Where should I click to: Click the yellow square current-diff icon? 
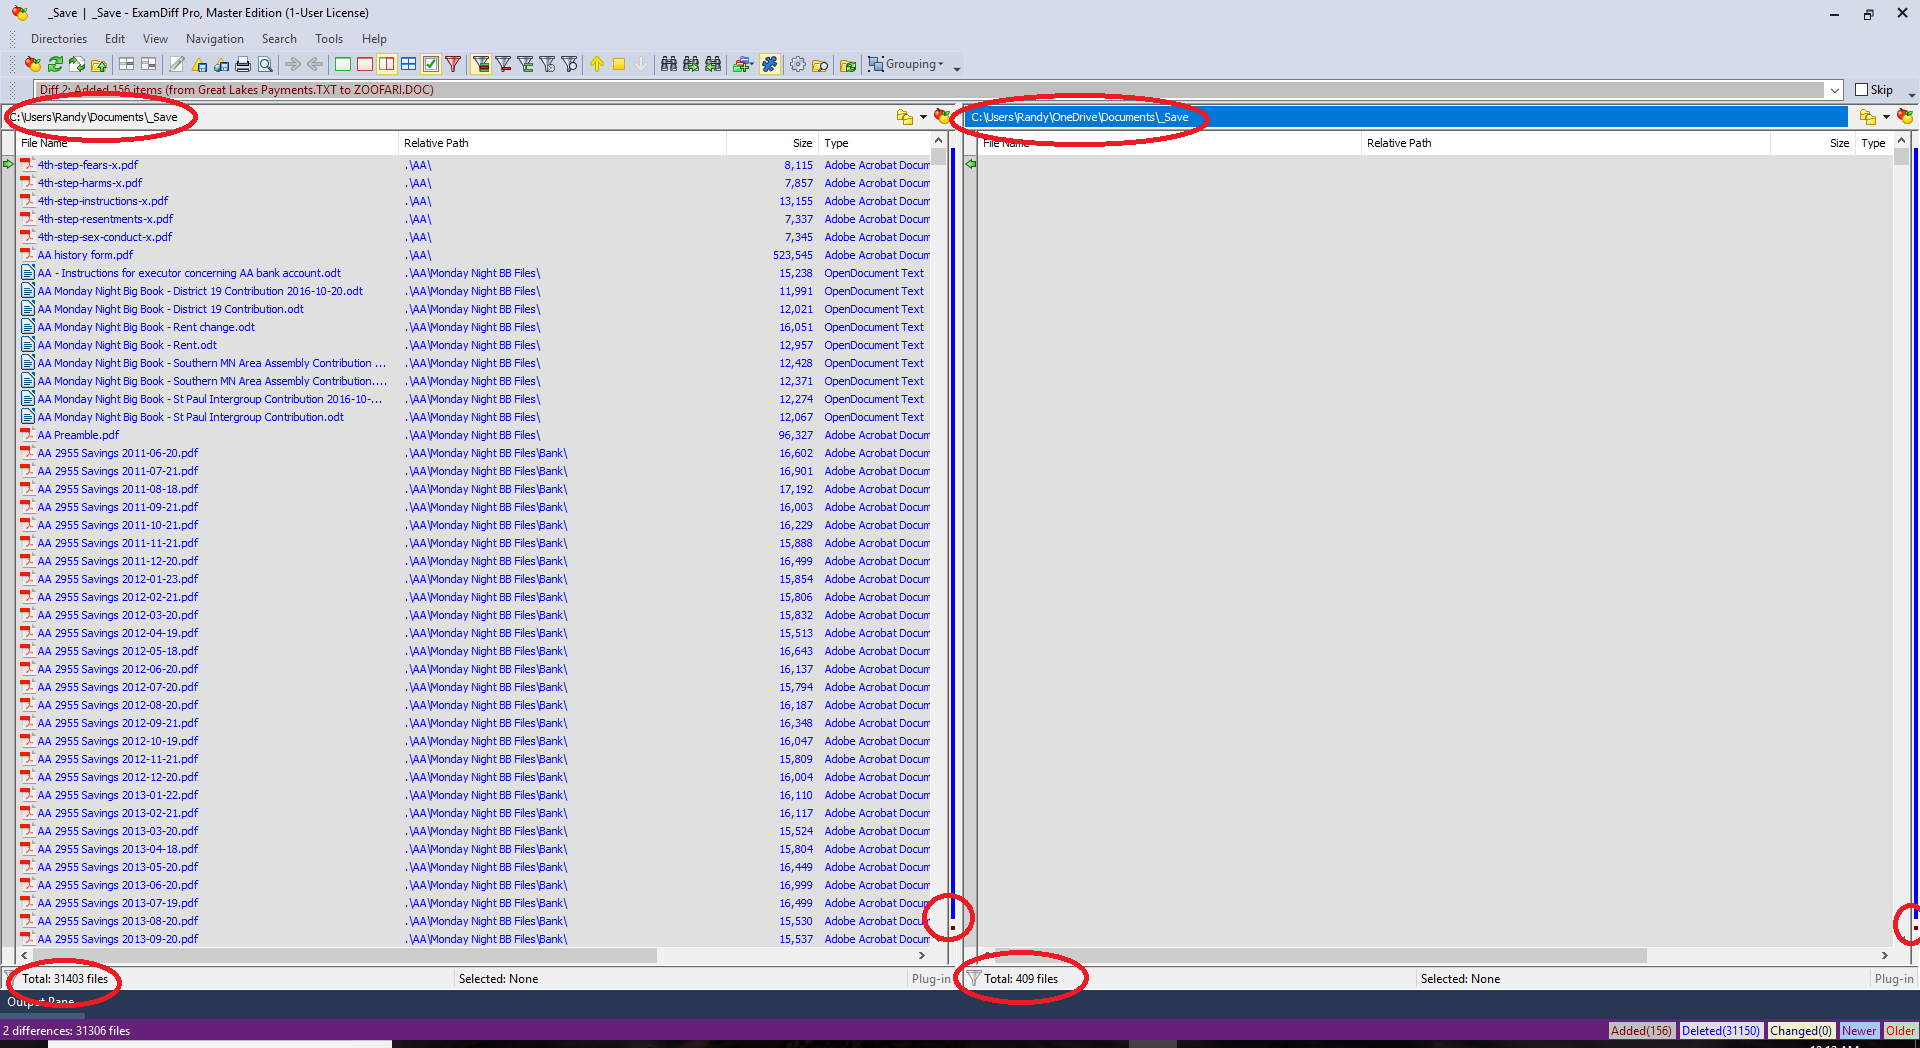[619, 64]
